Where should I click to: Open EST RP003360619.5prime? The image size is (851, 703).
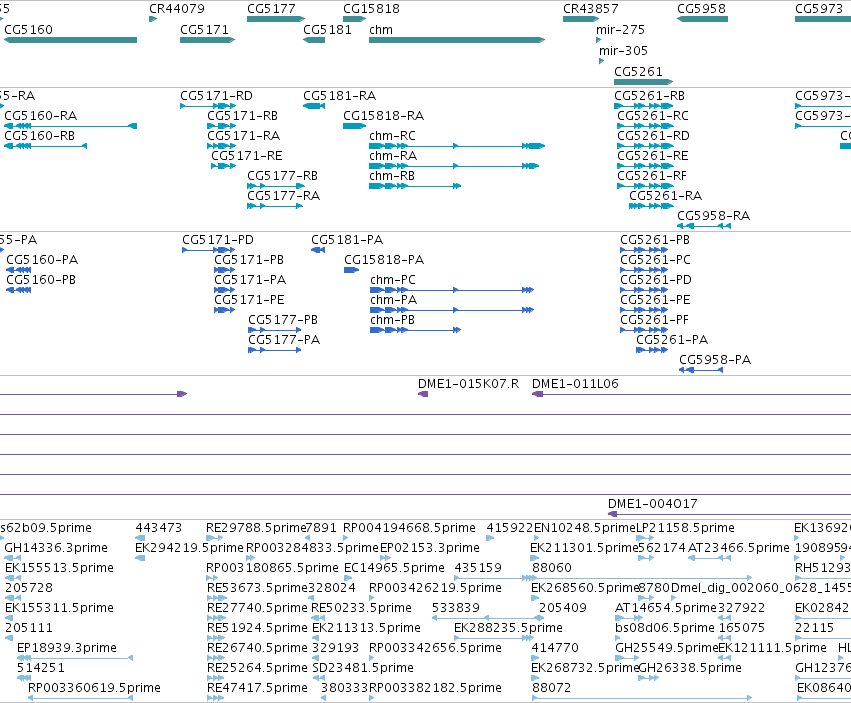[x=94, y=688]
